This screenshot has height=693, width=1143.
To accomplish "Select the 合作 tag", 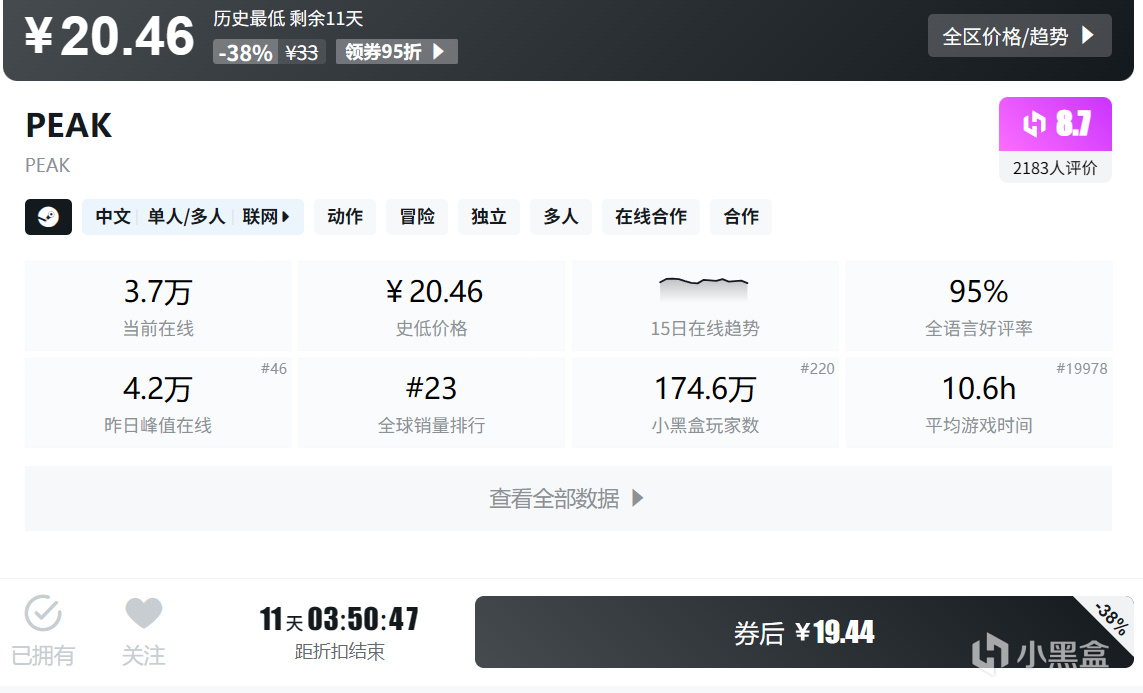I will (741, 216).
